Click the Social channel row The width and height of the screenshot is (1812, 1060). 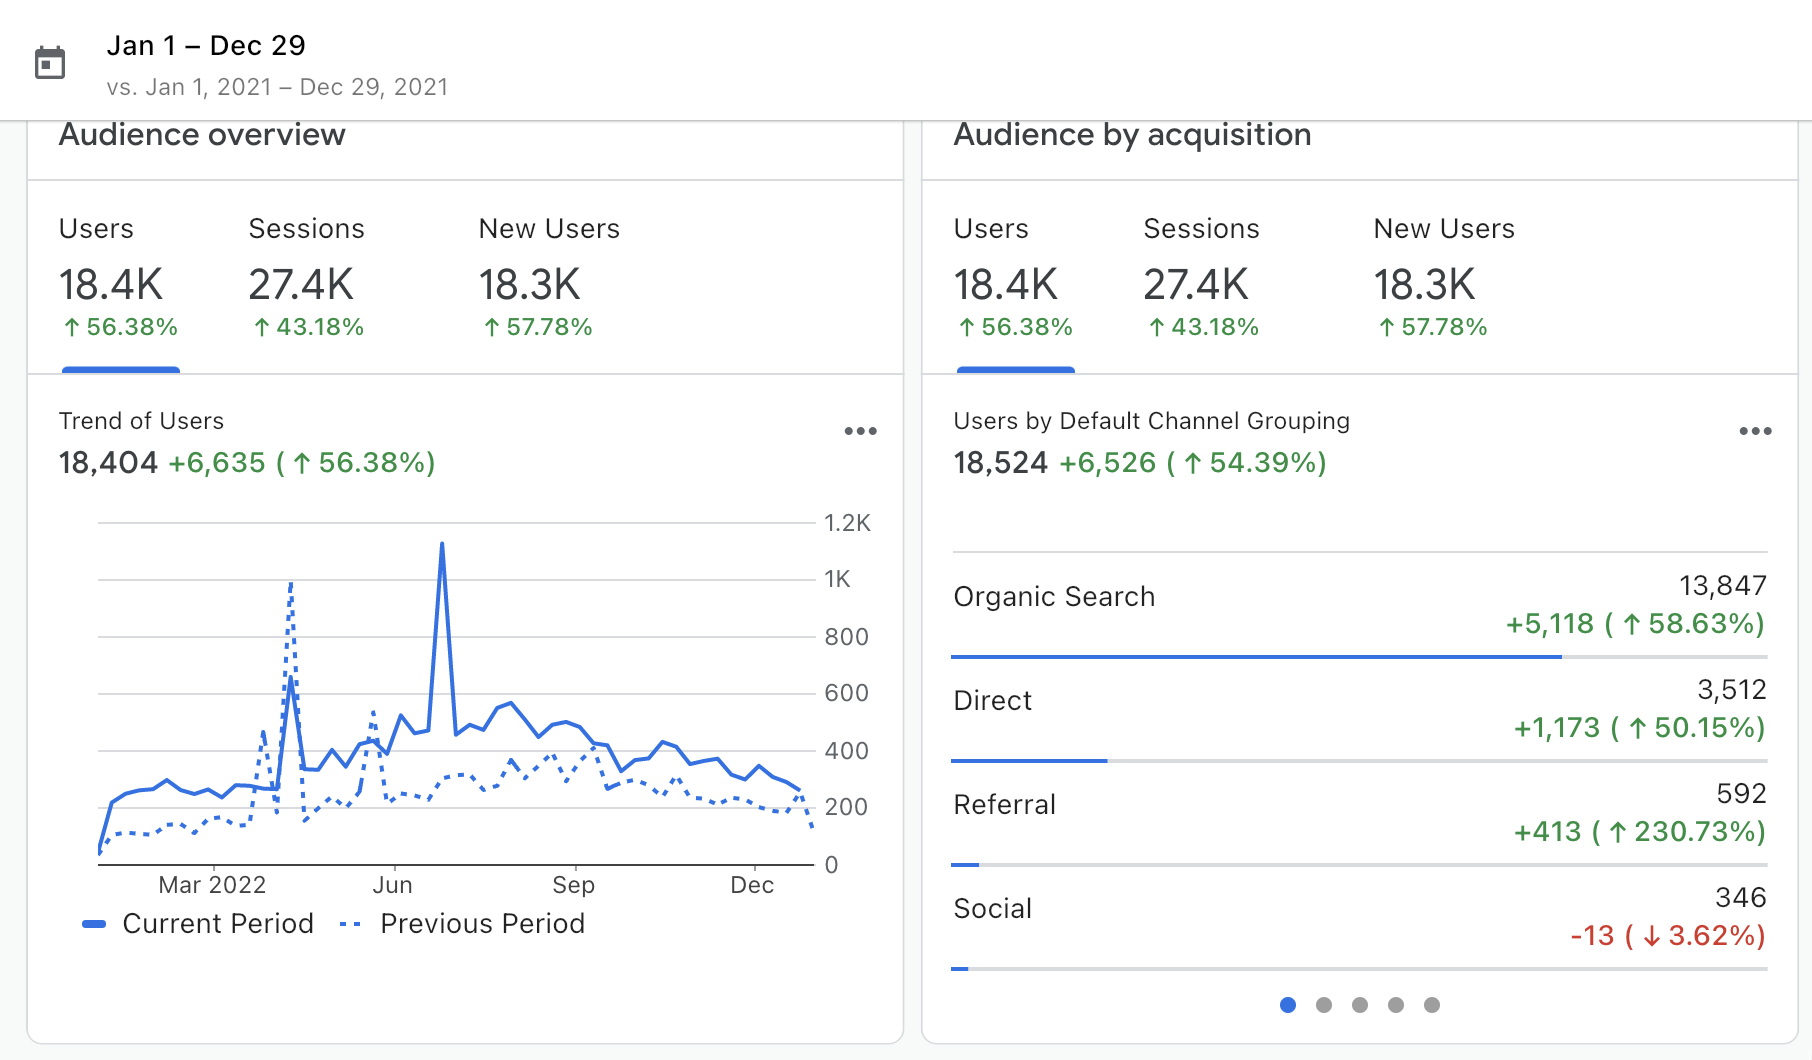[x=1360, y=917]
